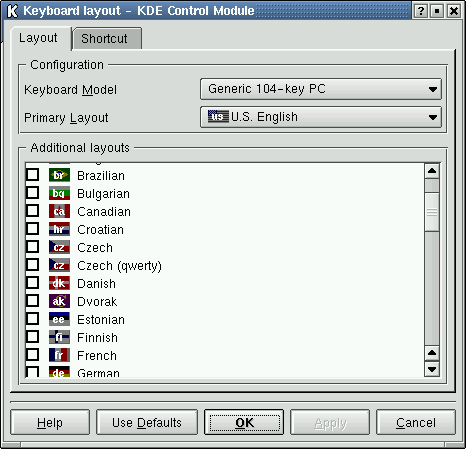This screenshot has height=449, width=466.
Task: Select the Czech (qwerty) entry text
Action: pyautogui.click(x=119, y=266)
